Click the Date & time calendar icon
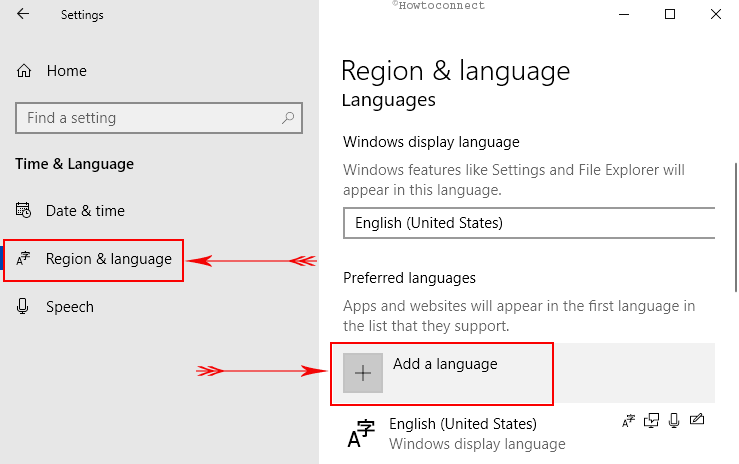Viewport: 739px width, 464px height. click(x=23, y=210)
